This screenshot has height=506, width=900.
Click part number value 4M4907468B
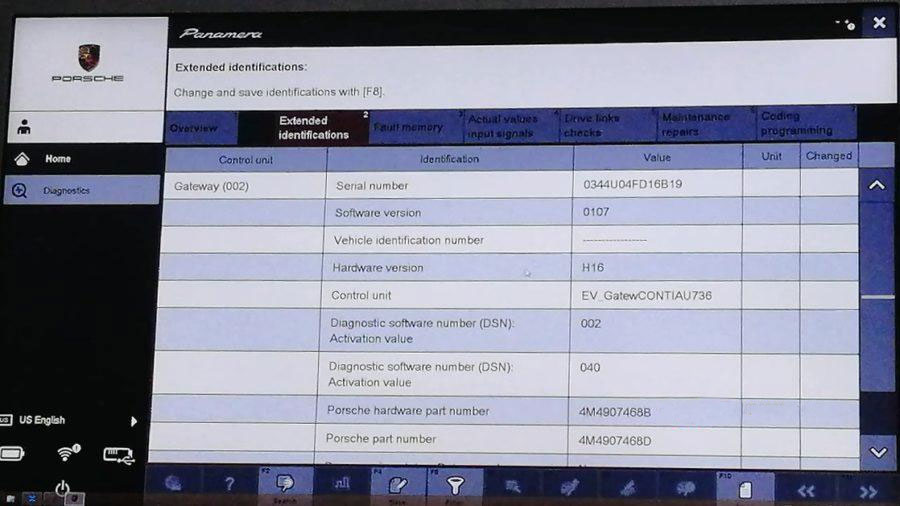[x=615, y=412]
